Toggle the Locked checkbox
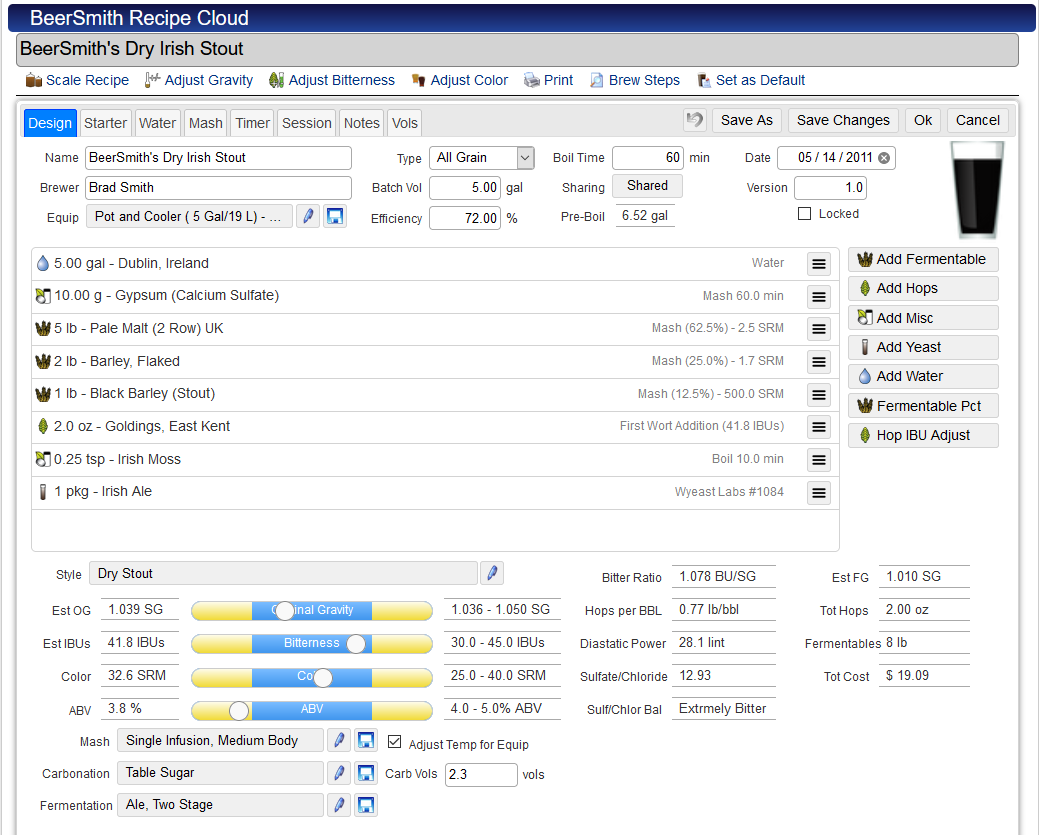Screen dimensions: 1039x835 pos(804,213)
